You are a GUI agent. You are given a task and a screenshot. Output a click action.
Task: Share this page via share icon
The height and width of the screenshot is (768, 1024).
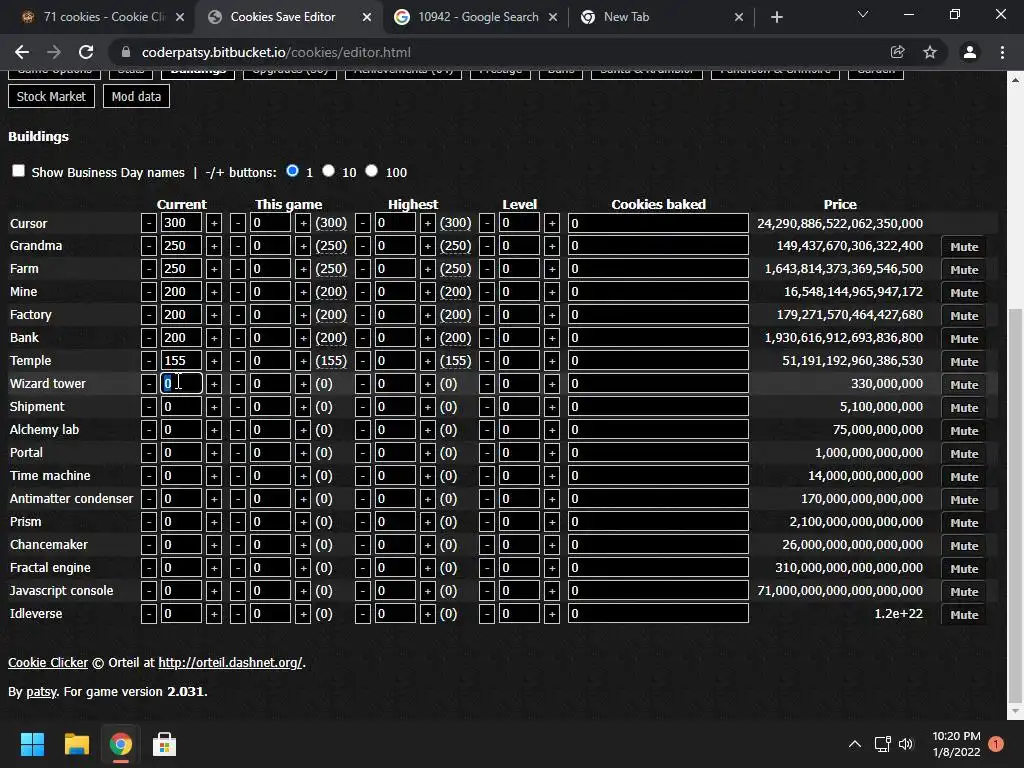point(897,52)
